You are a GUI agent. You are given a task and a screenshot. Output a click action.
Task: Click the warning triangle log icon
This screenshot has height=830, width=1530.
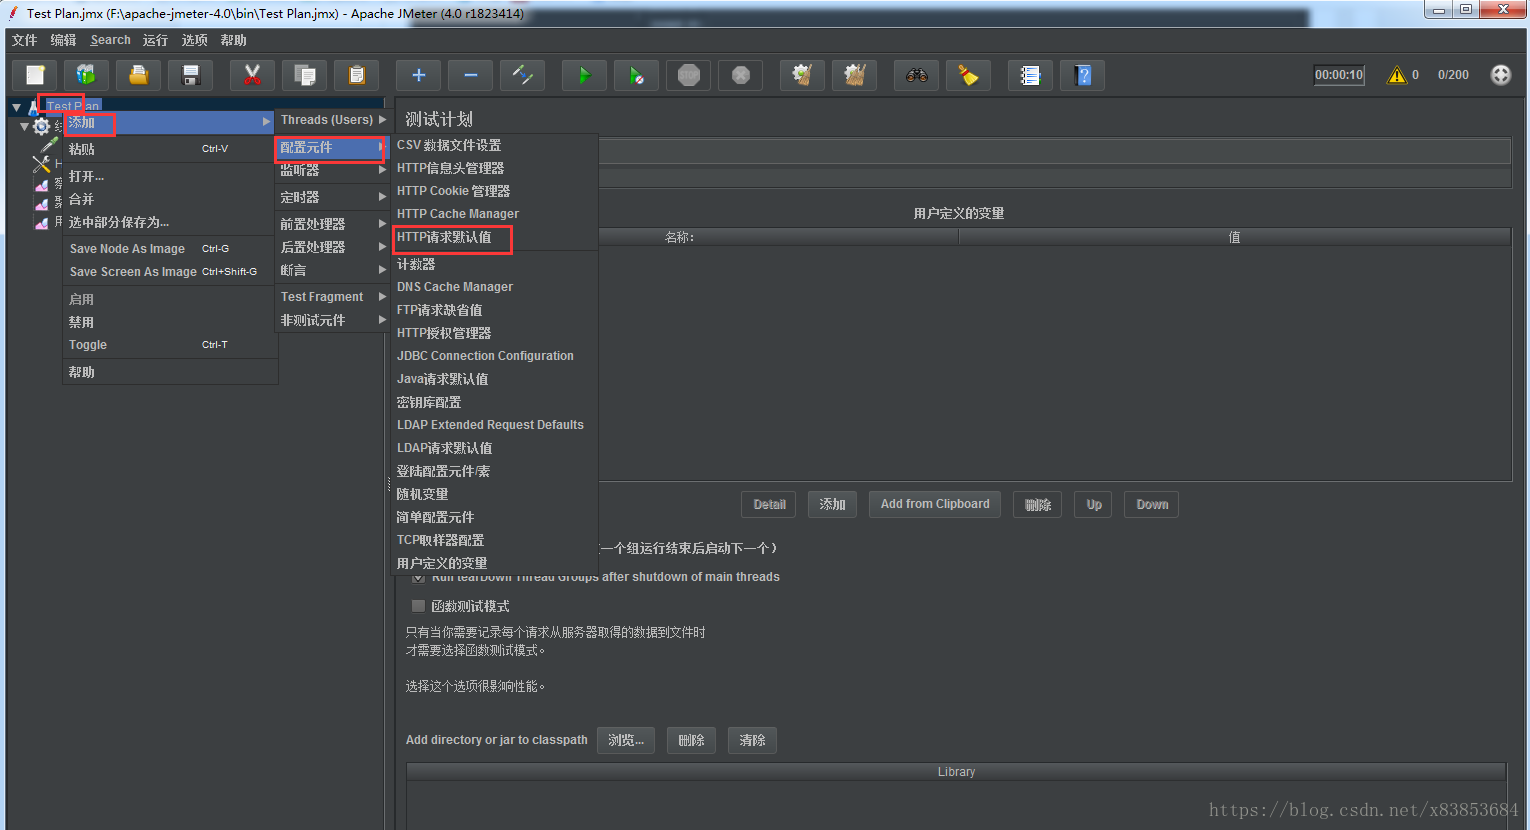pyautogui.click(x=1396, y=75)
